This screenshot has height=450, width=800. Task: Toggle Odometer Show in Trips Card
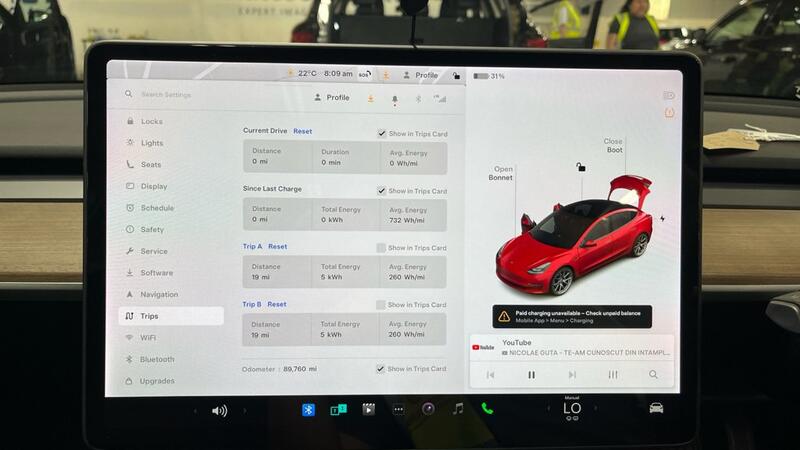tap(380, 369)
